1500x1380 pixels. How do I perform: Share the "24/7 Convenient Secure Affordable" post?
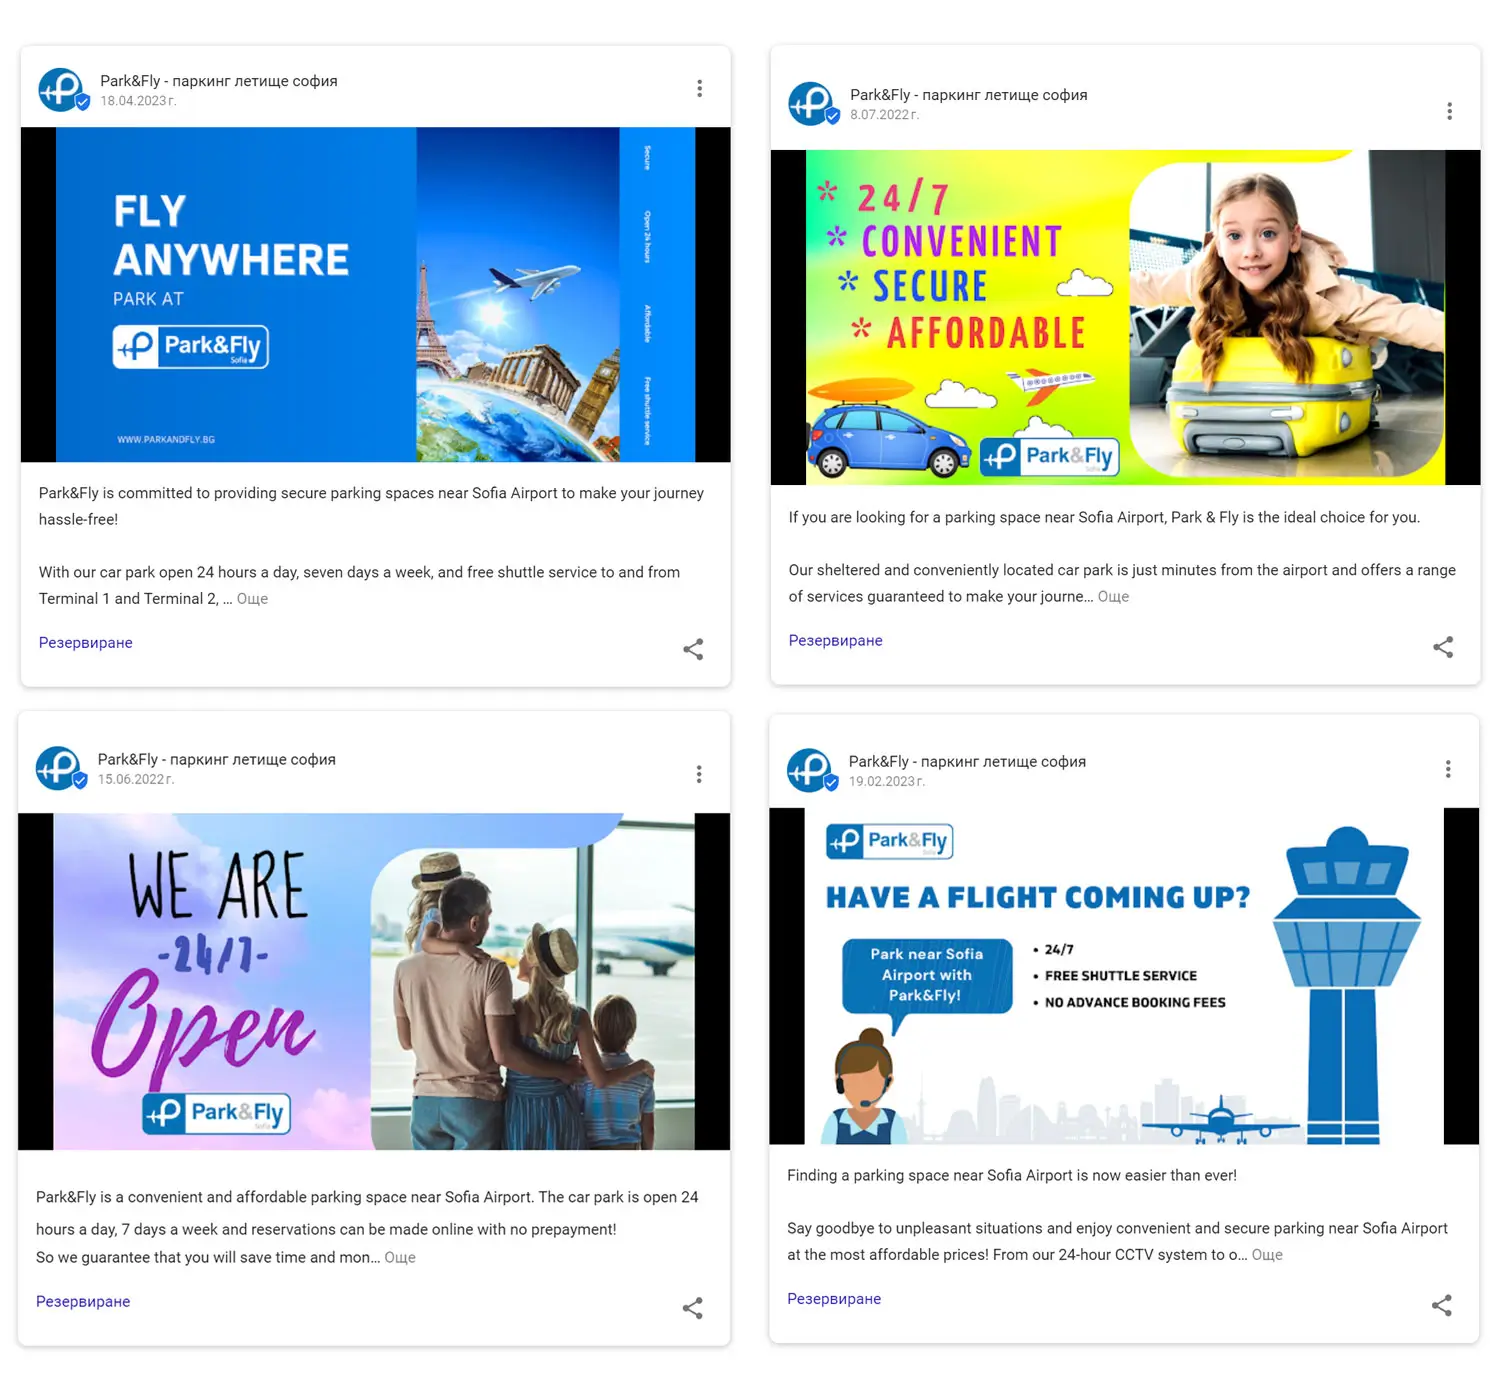pyautogui.click(x=1443, y=647)
